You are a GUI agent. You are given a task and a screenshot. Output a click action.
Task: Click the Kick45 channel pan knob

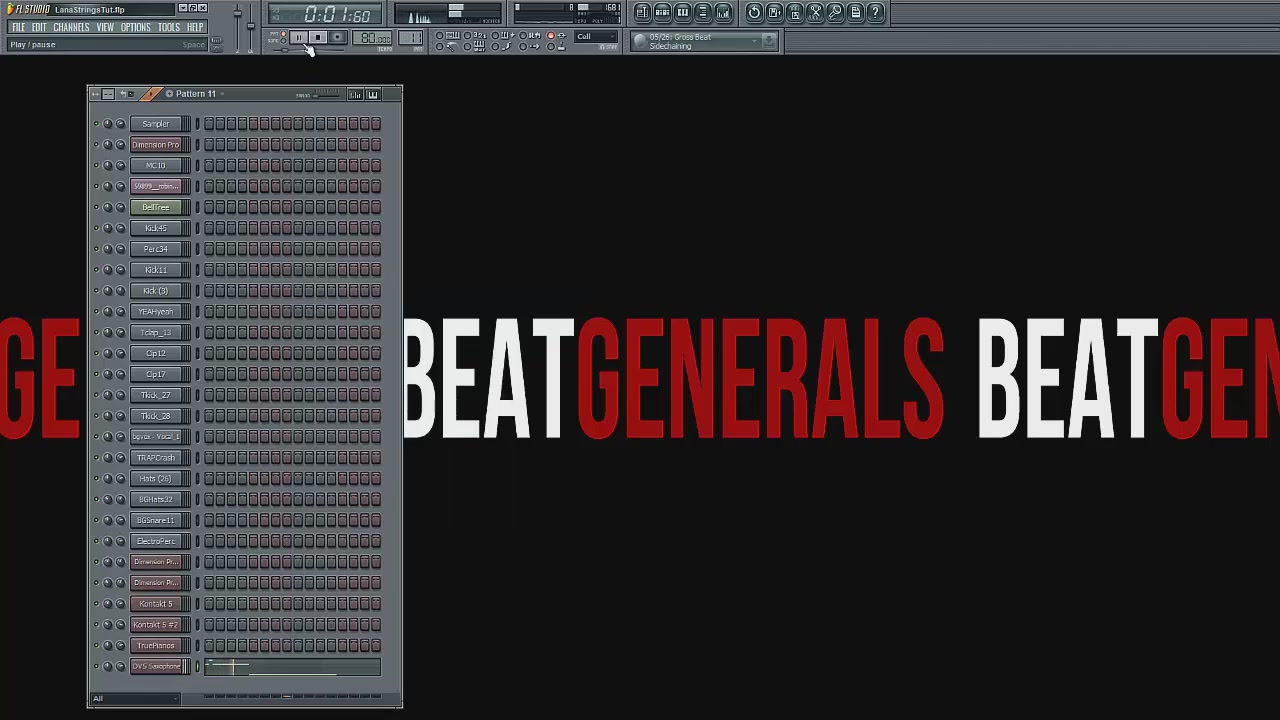[109, 228]
